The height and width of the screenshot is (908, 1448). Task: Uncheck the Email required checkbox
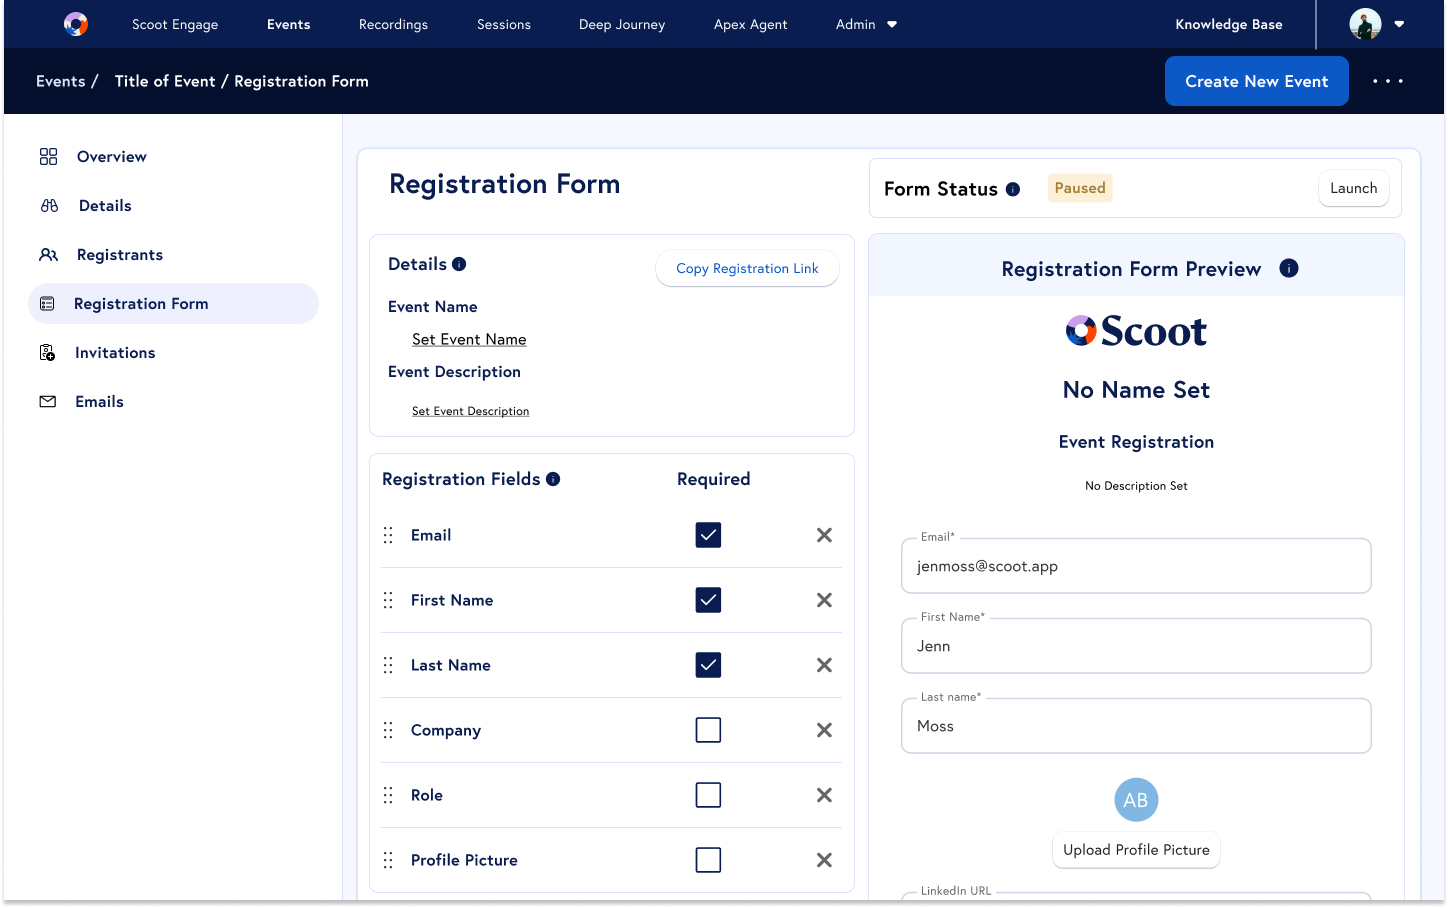click(x=708, y=535)
